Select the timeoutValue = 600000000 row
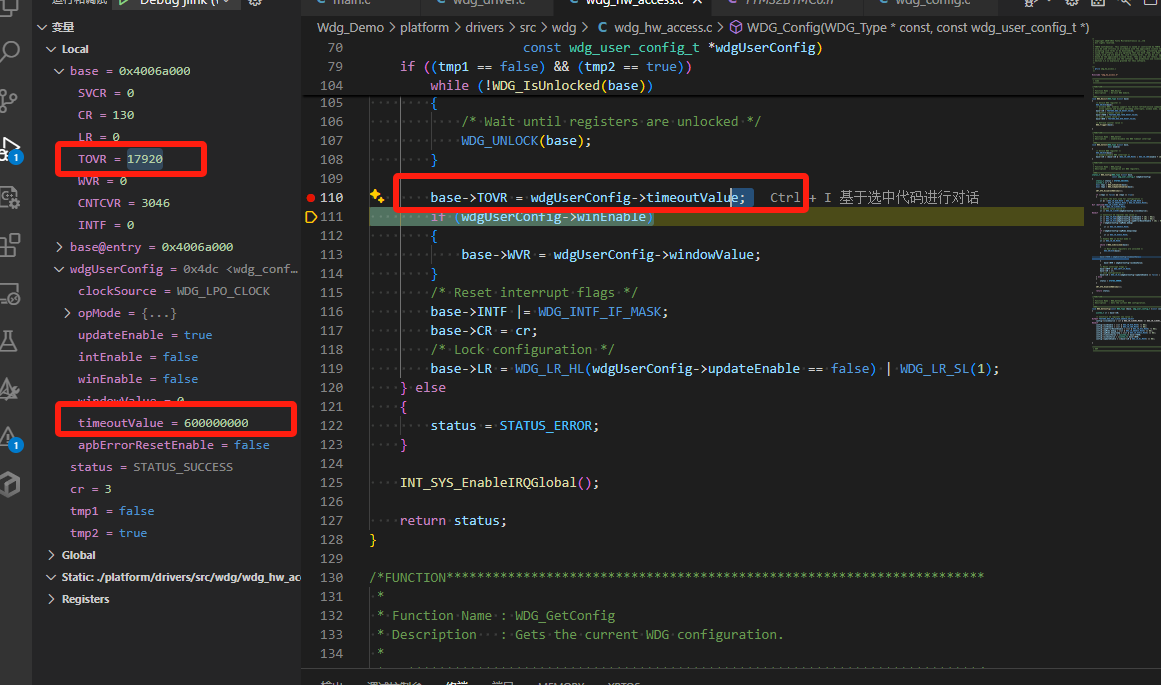This screenshot has height=685, width=1161. (x=167, y=423)
